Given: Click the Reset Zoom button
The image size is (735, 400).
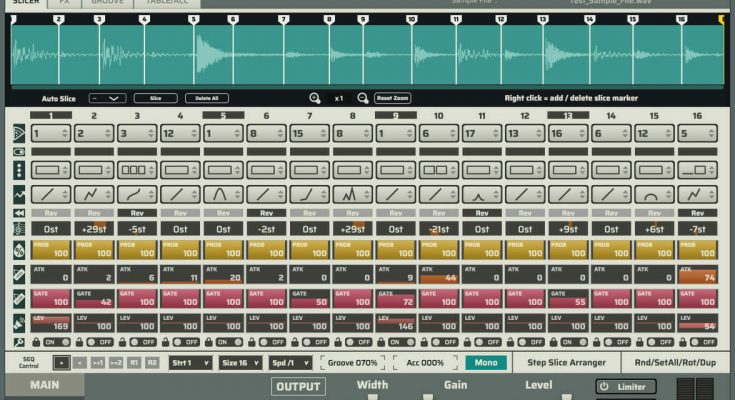Looking at the screenshot, I should tap(392, 98).
